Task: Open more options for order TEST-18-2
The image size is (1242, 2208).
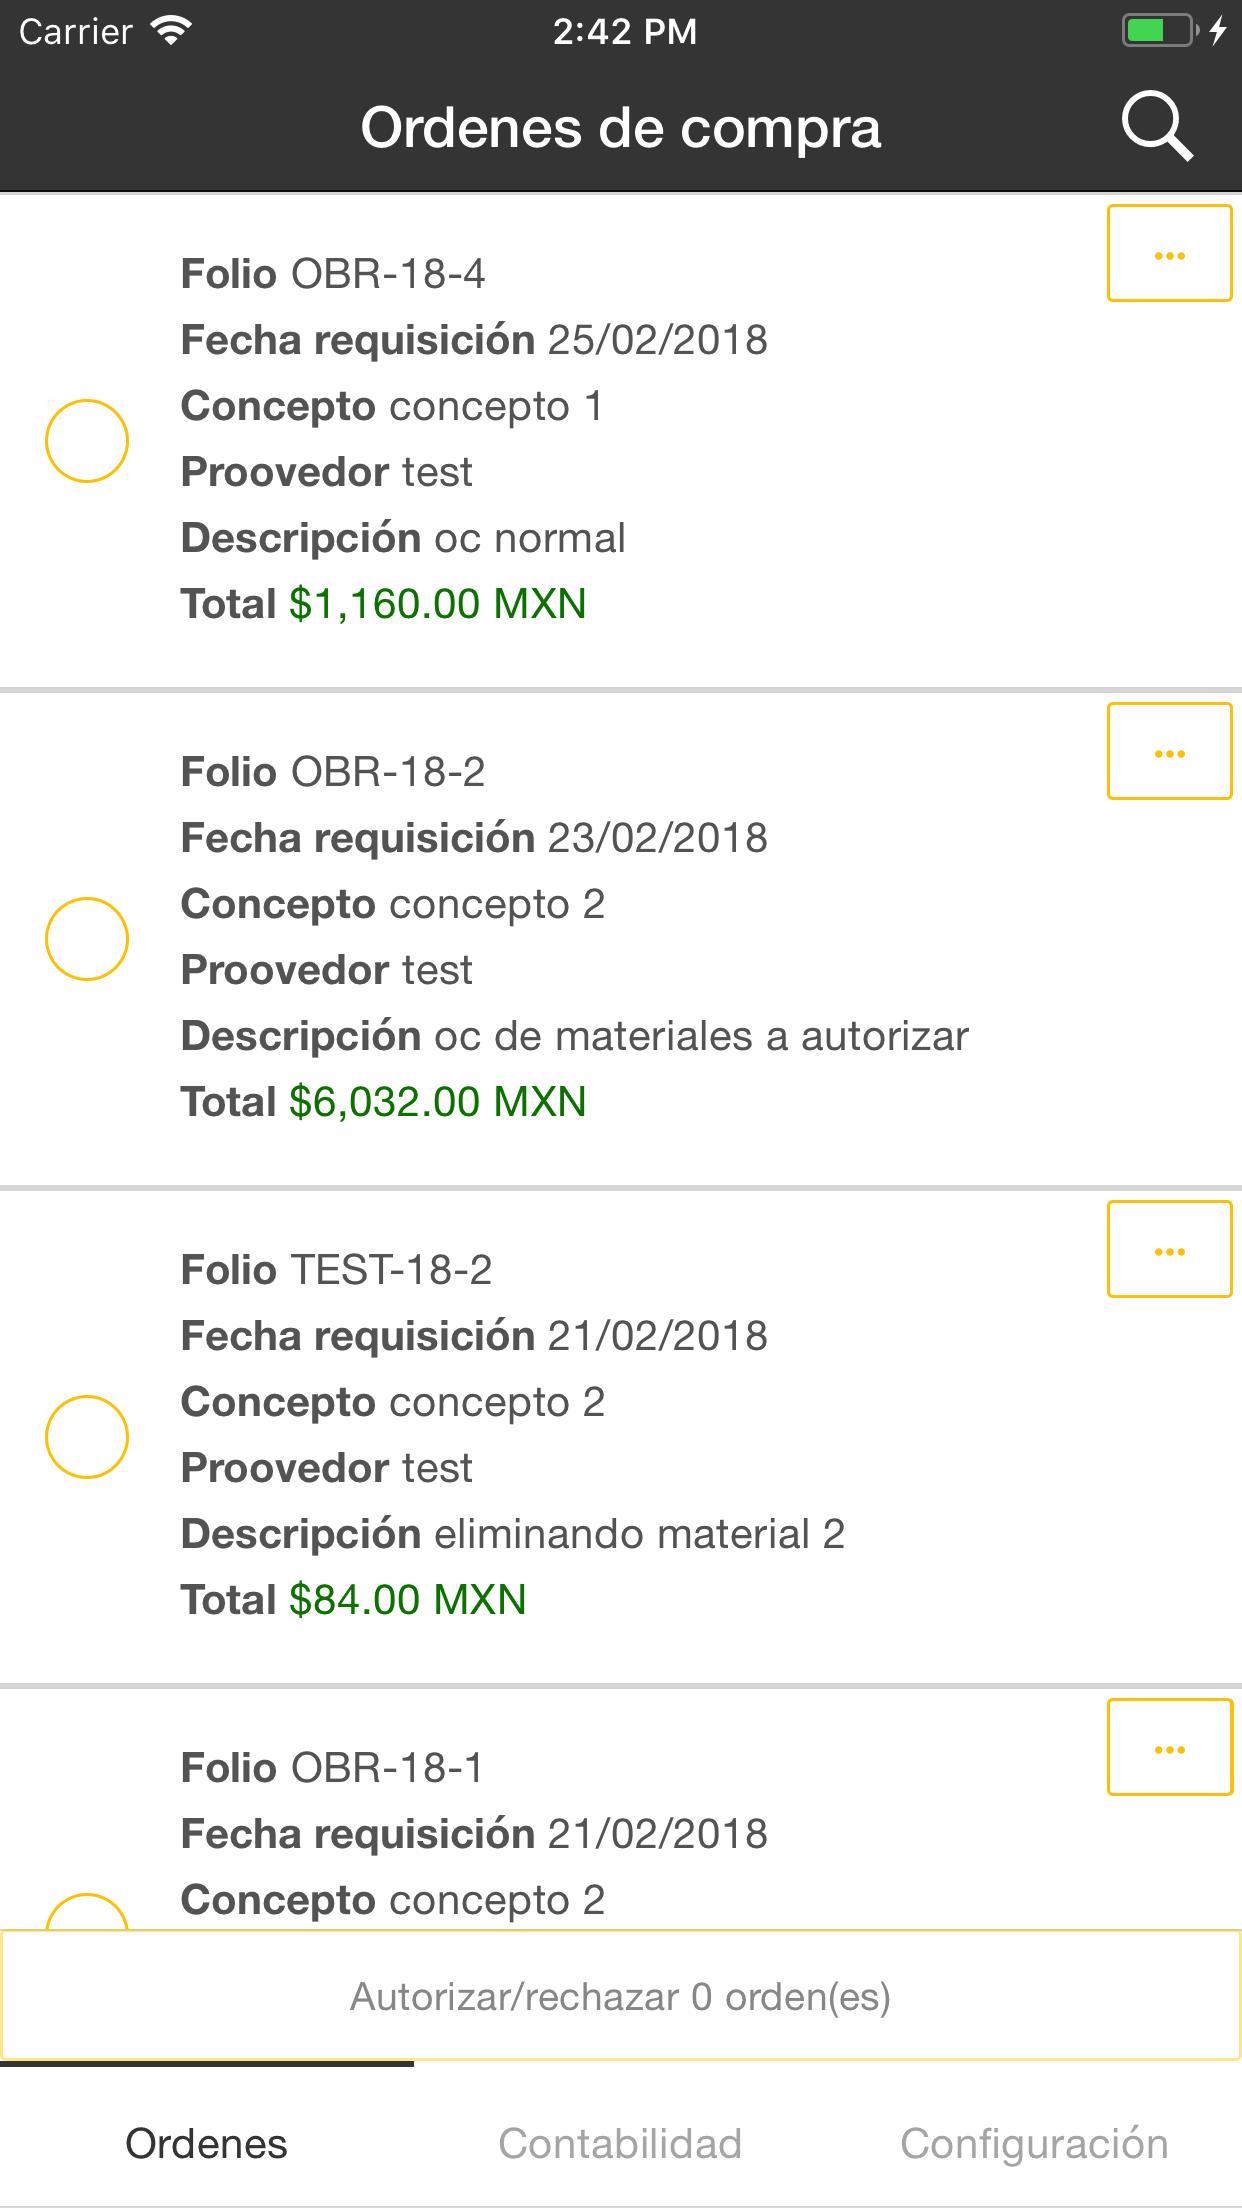Action: 1168,1249
